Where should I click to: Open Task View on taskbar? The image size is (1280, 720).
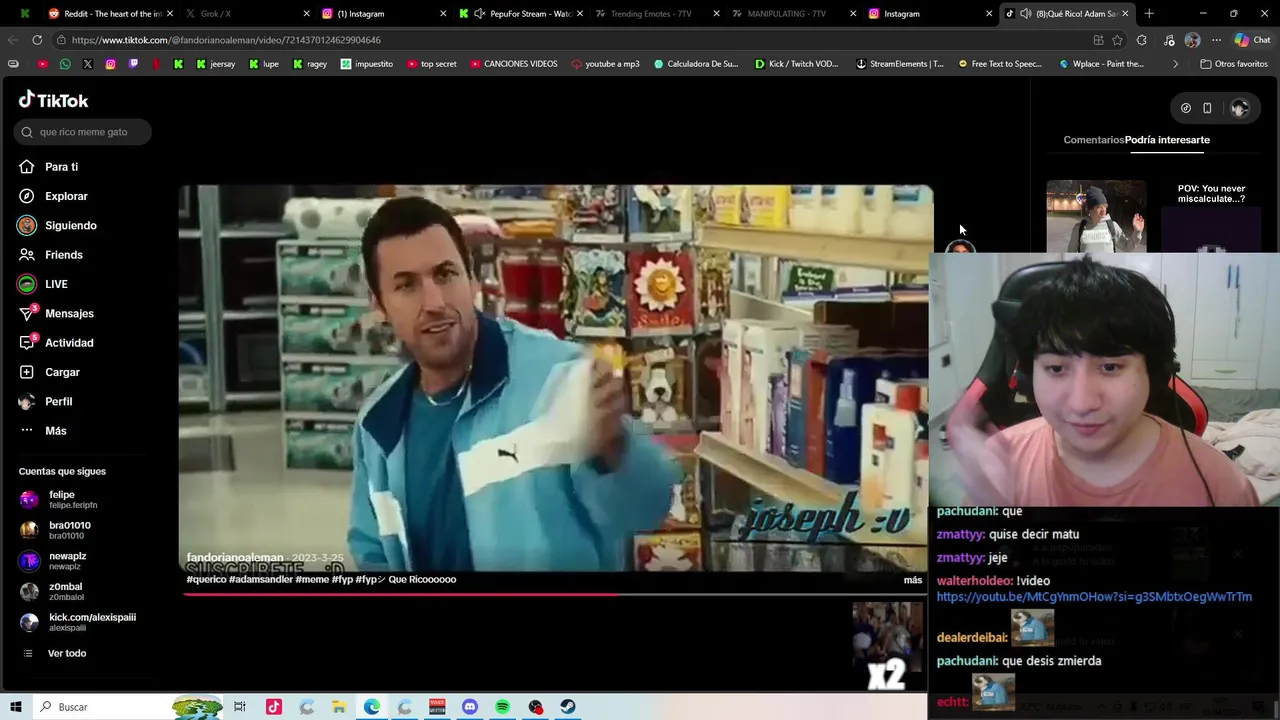click(240, 707)
